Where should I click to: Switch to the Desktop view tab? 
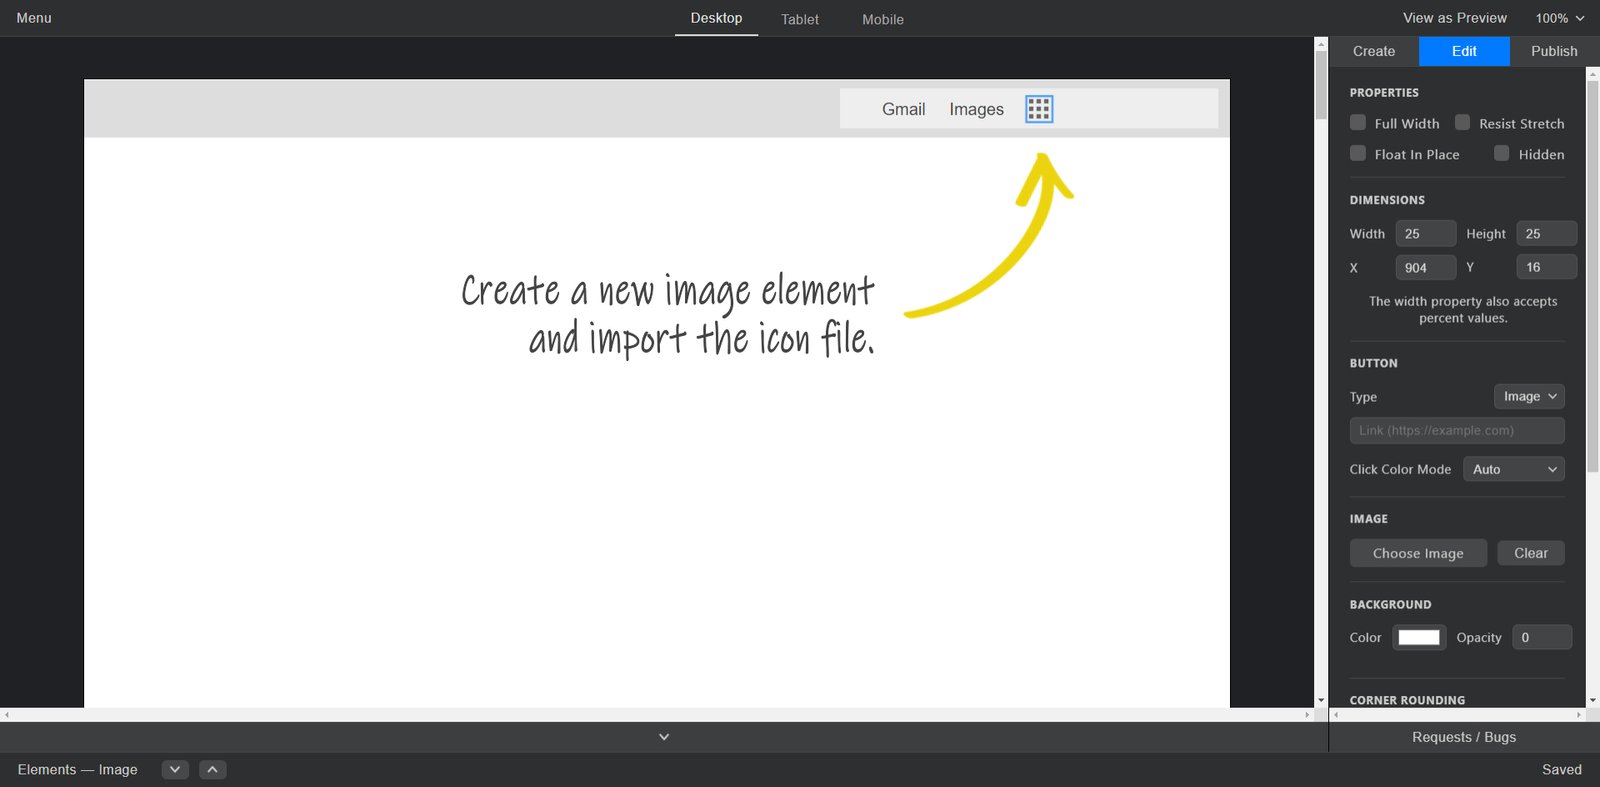pos(716,18)
